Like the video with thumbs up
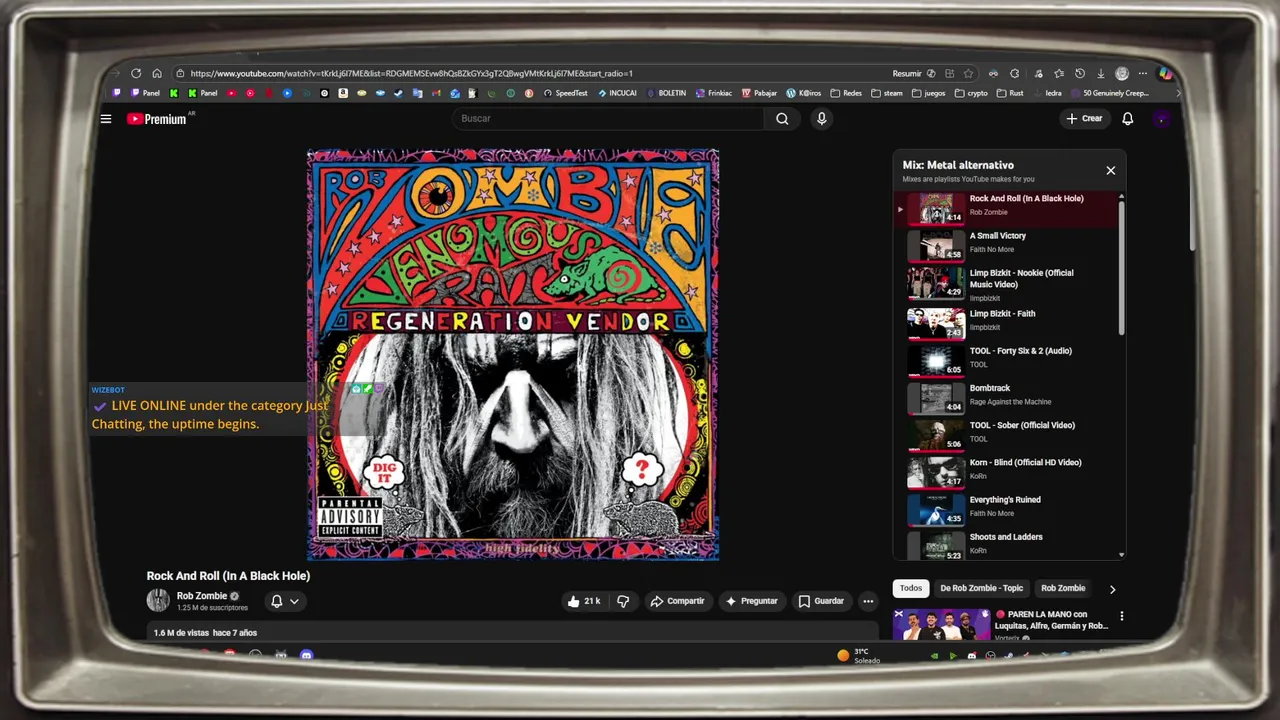1280x720 pixels. [x=584, y=601]
